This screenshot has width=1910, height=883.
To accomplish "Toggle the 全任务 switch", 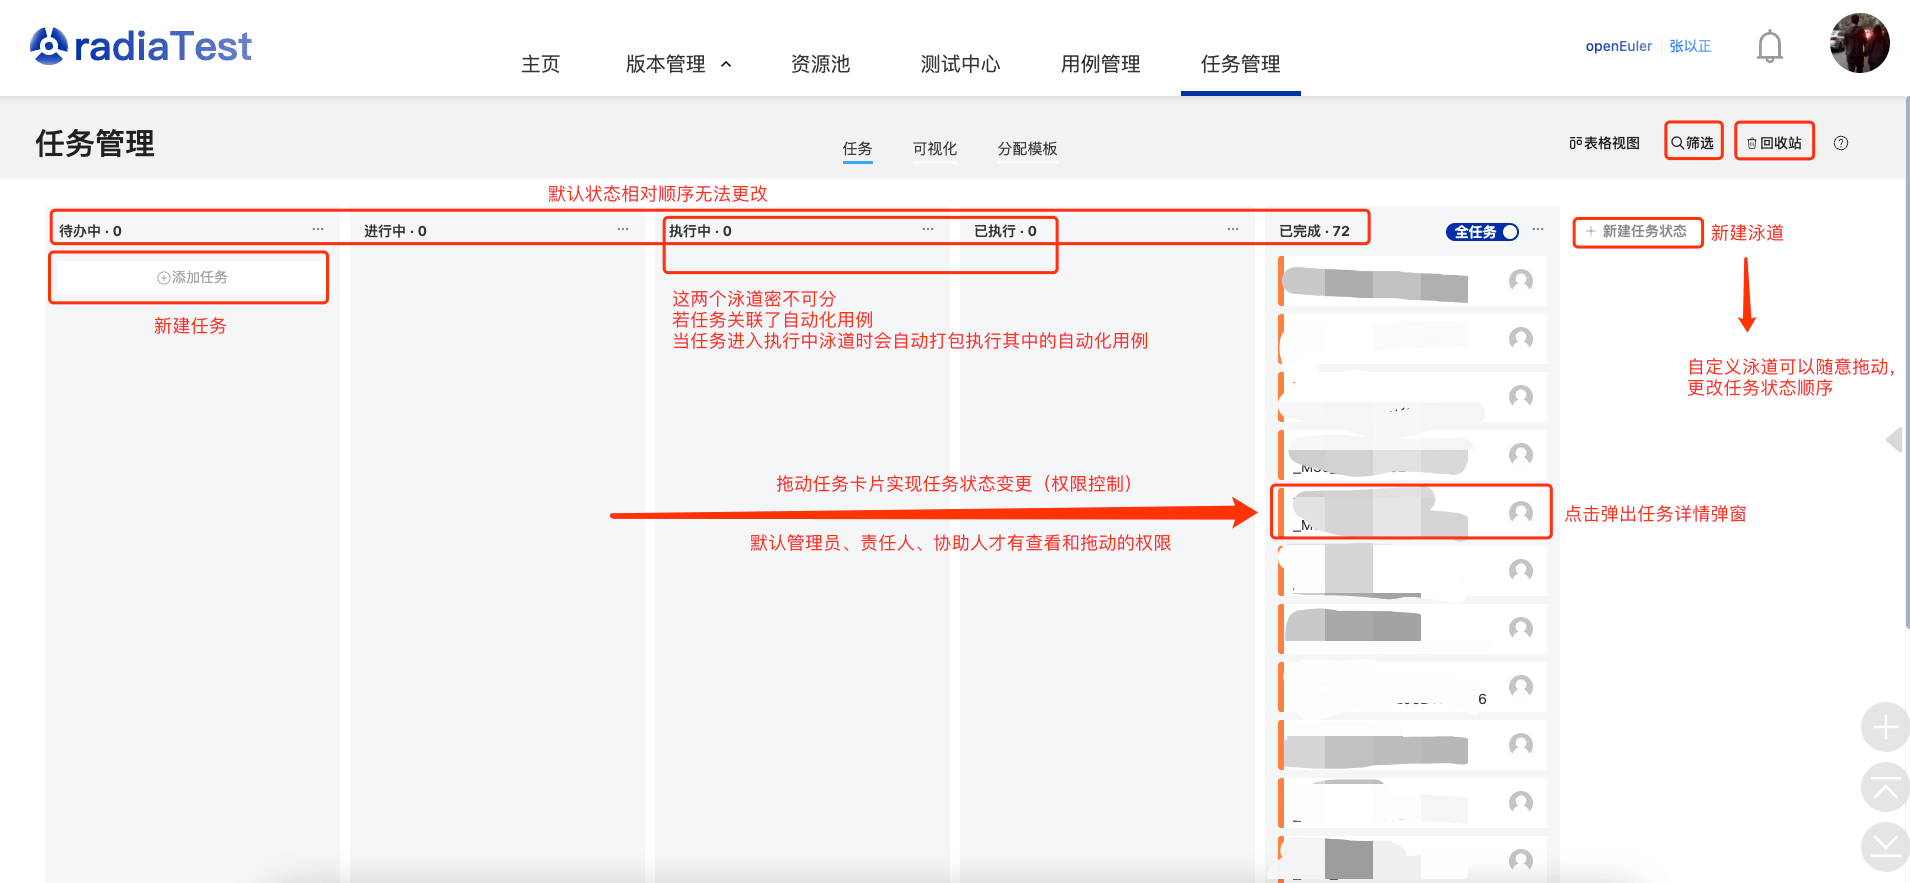I will [1482, 232].
